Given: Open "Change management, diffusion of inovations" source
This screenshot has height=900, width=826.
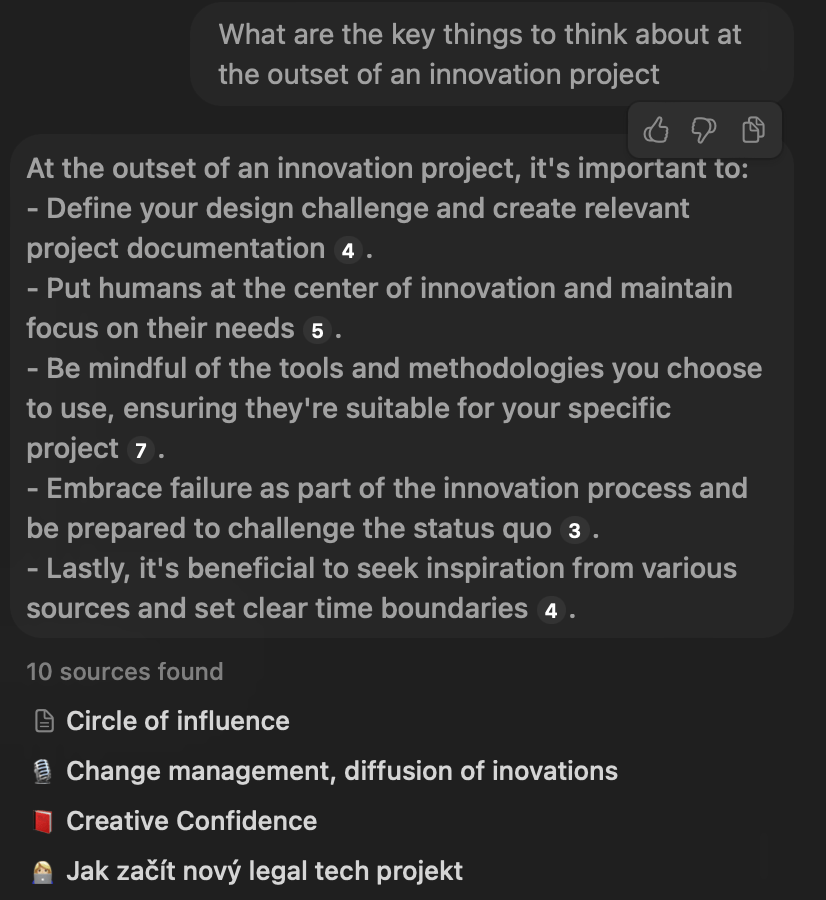Looking at the screenshot, I should [341, 771].
